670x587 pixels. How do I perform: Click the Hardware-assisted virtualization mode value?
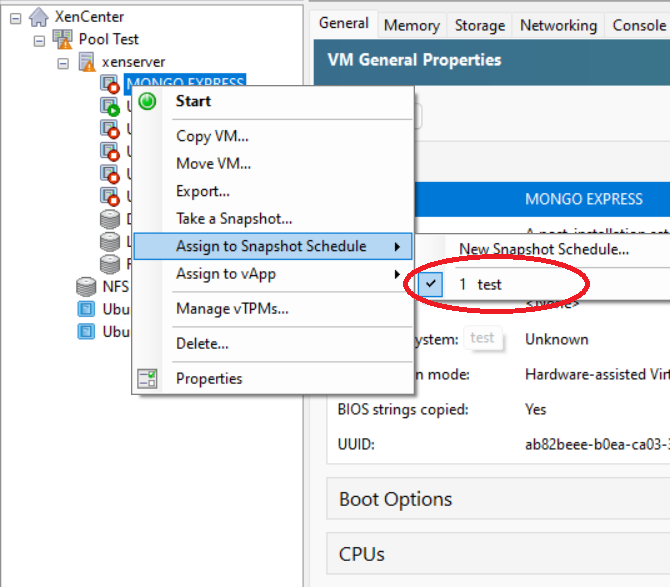point(597,375)
